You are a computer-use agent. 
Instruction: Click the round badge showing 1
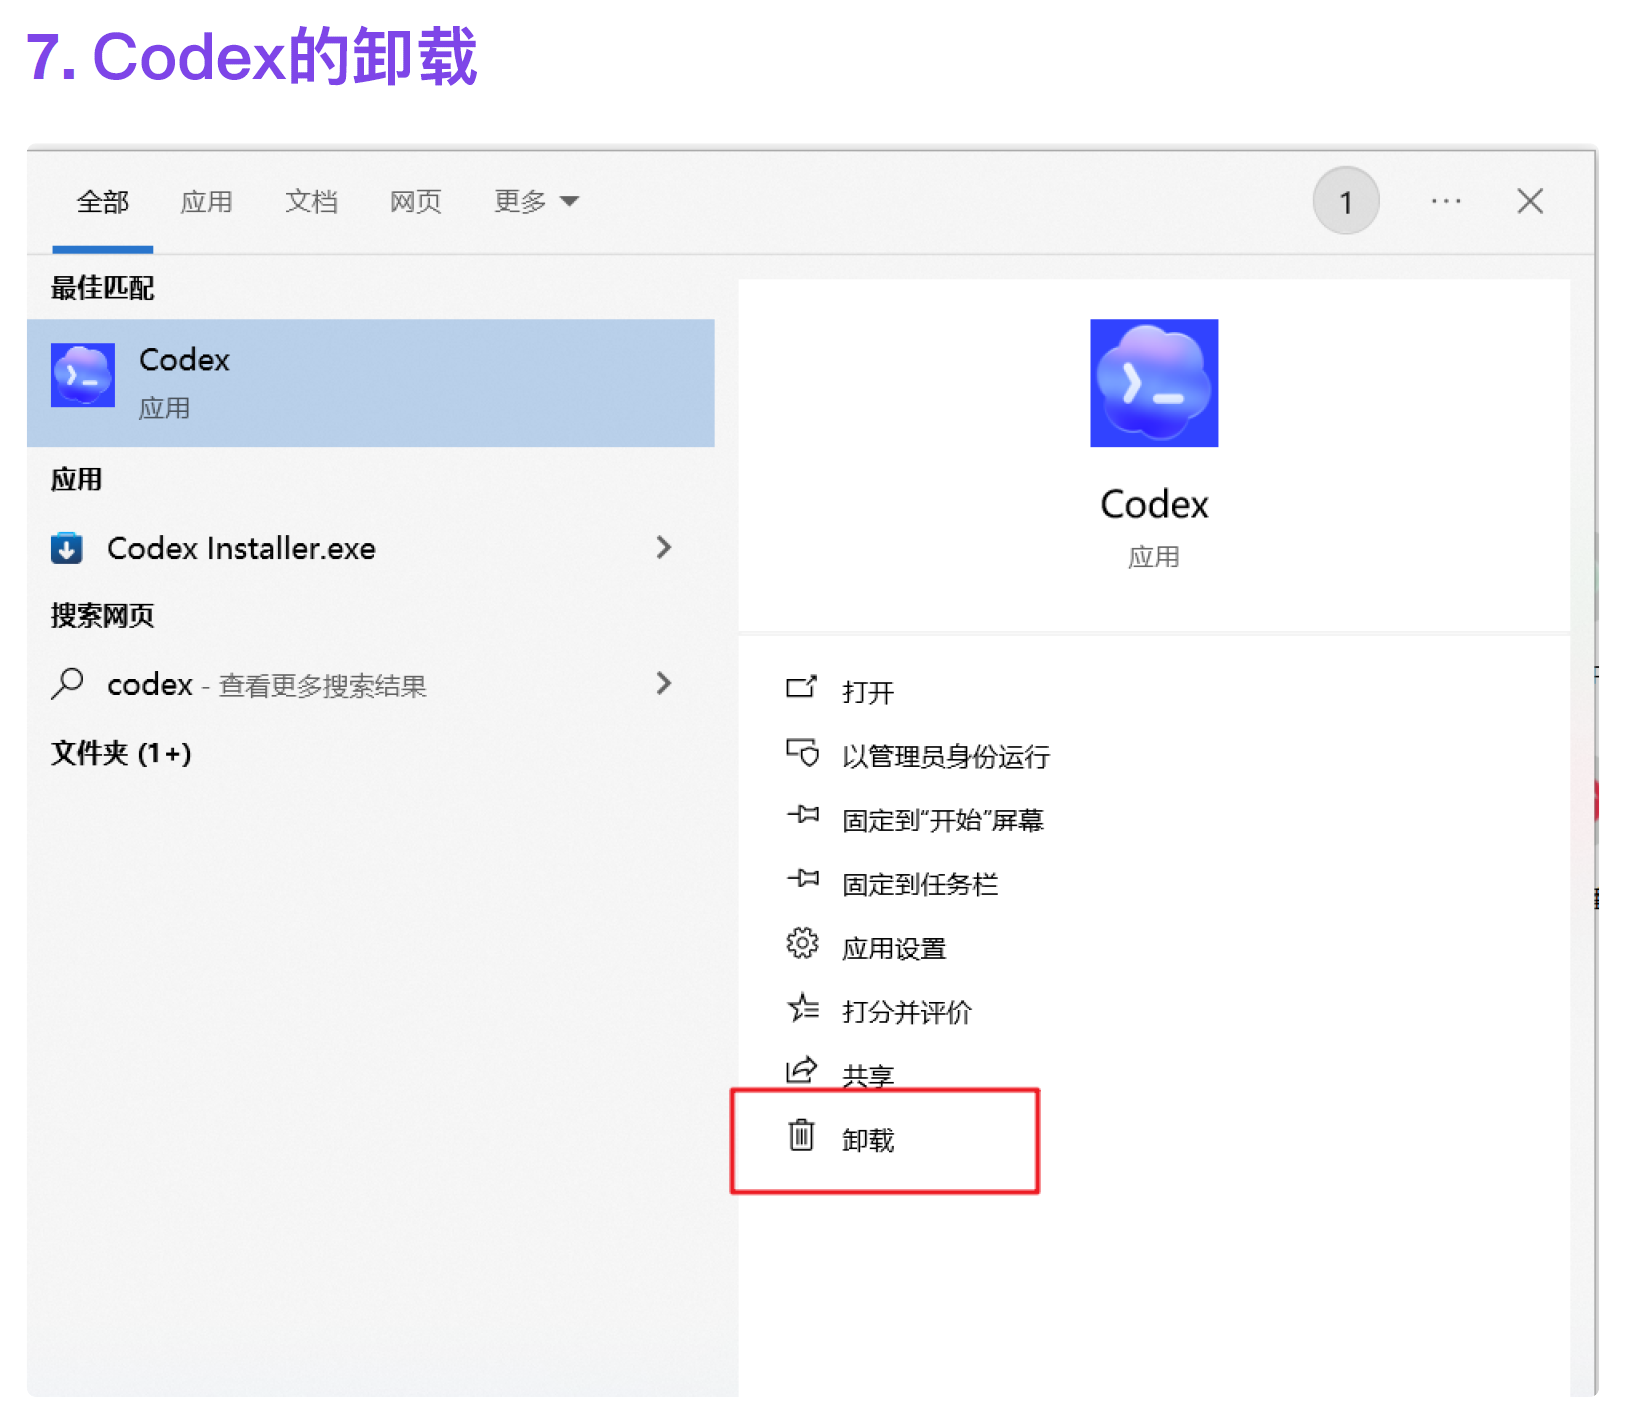click(1346, 201)
